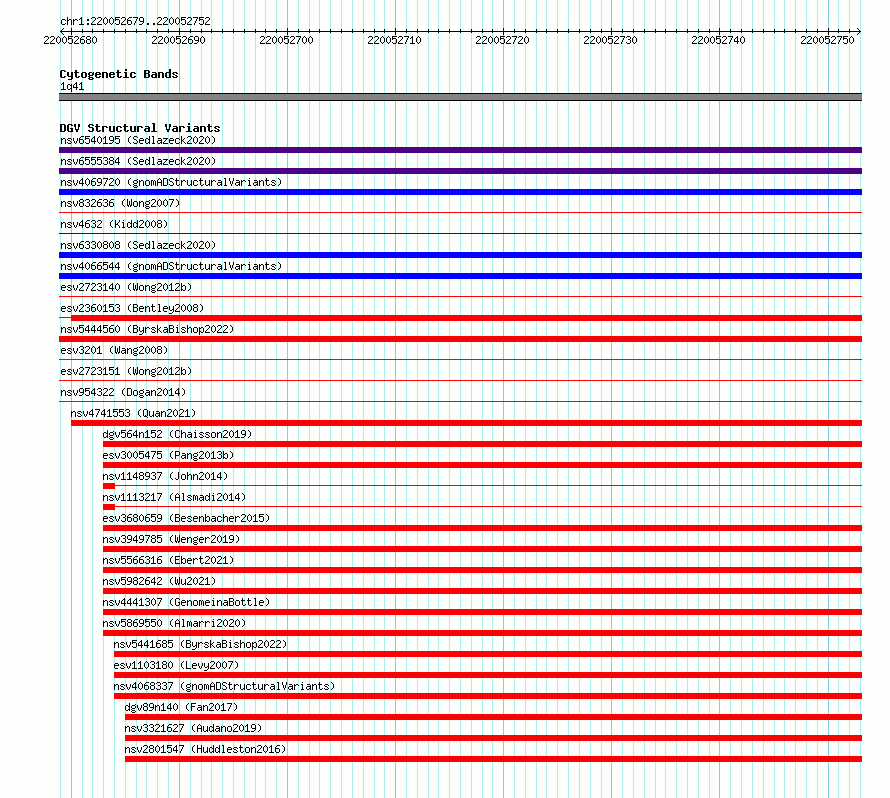Click ruler position 220052720
890x798 pixels.
click(502, 40)
